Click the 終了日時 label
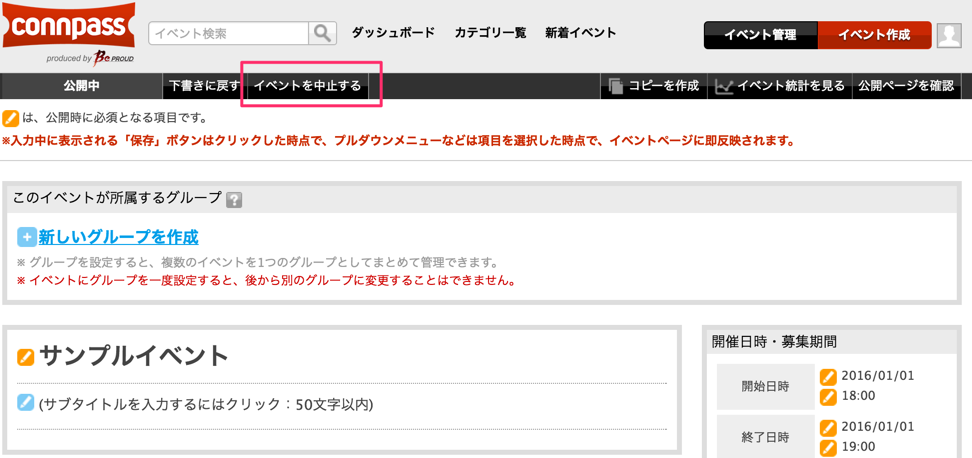The height and width of the screenshot is (458, 972). pos(766,438)
